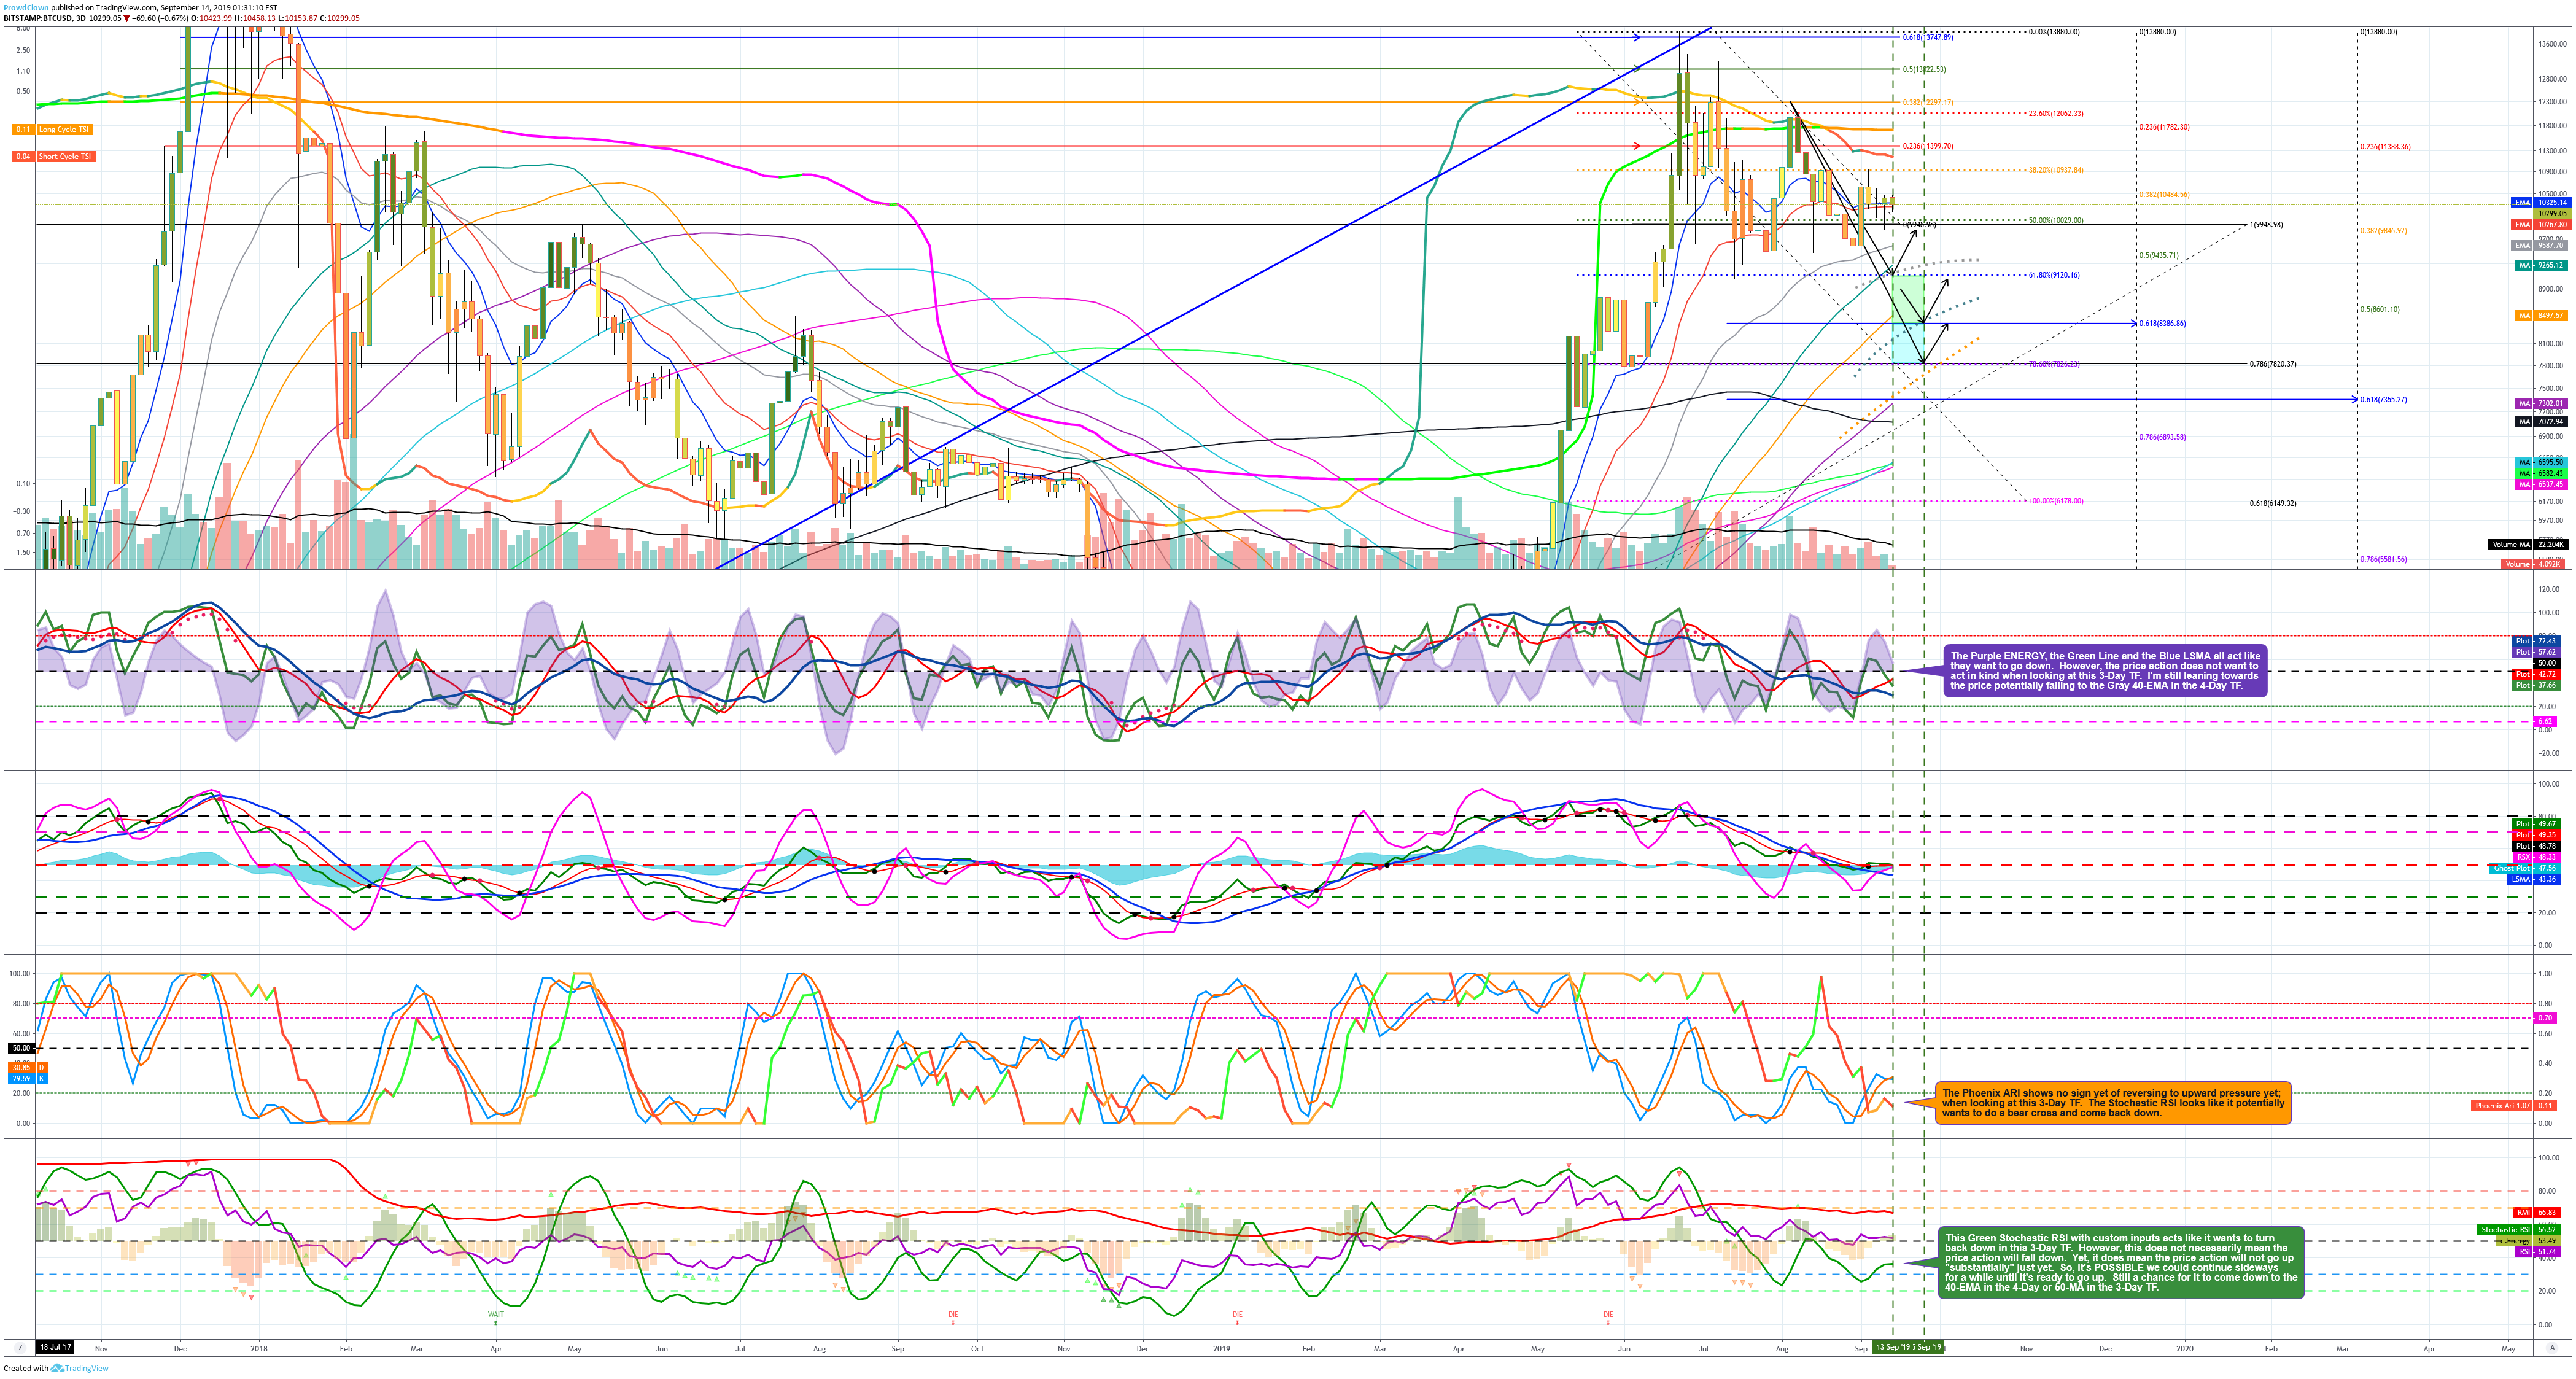Click the magenta MA 6537.45 price label

click(x=2541, y=484)
